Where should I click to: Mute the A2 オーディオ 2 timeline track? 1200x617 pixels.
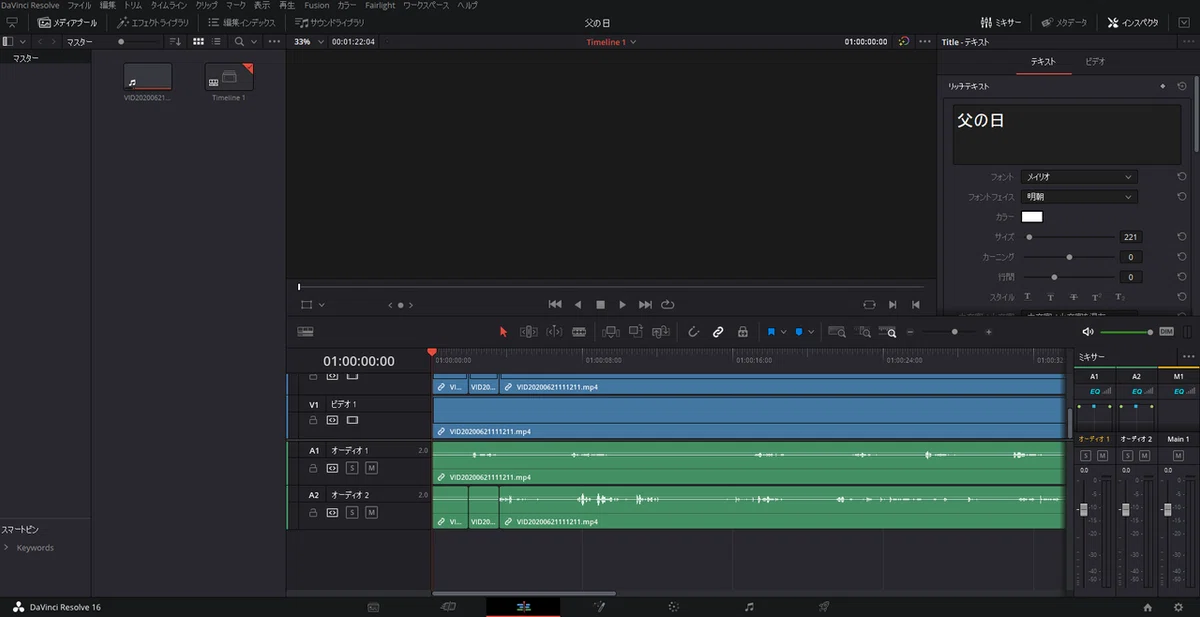[x=371, y=512]
